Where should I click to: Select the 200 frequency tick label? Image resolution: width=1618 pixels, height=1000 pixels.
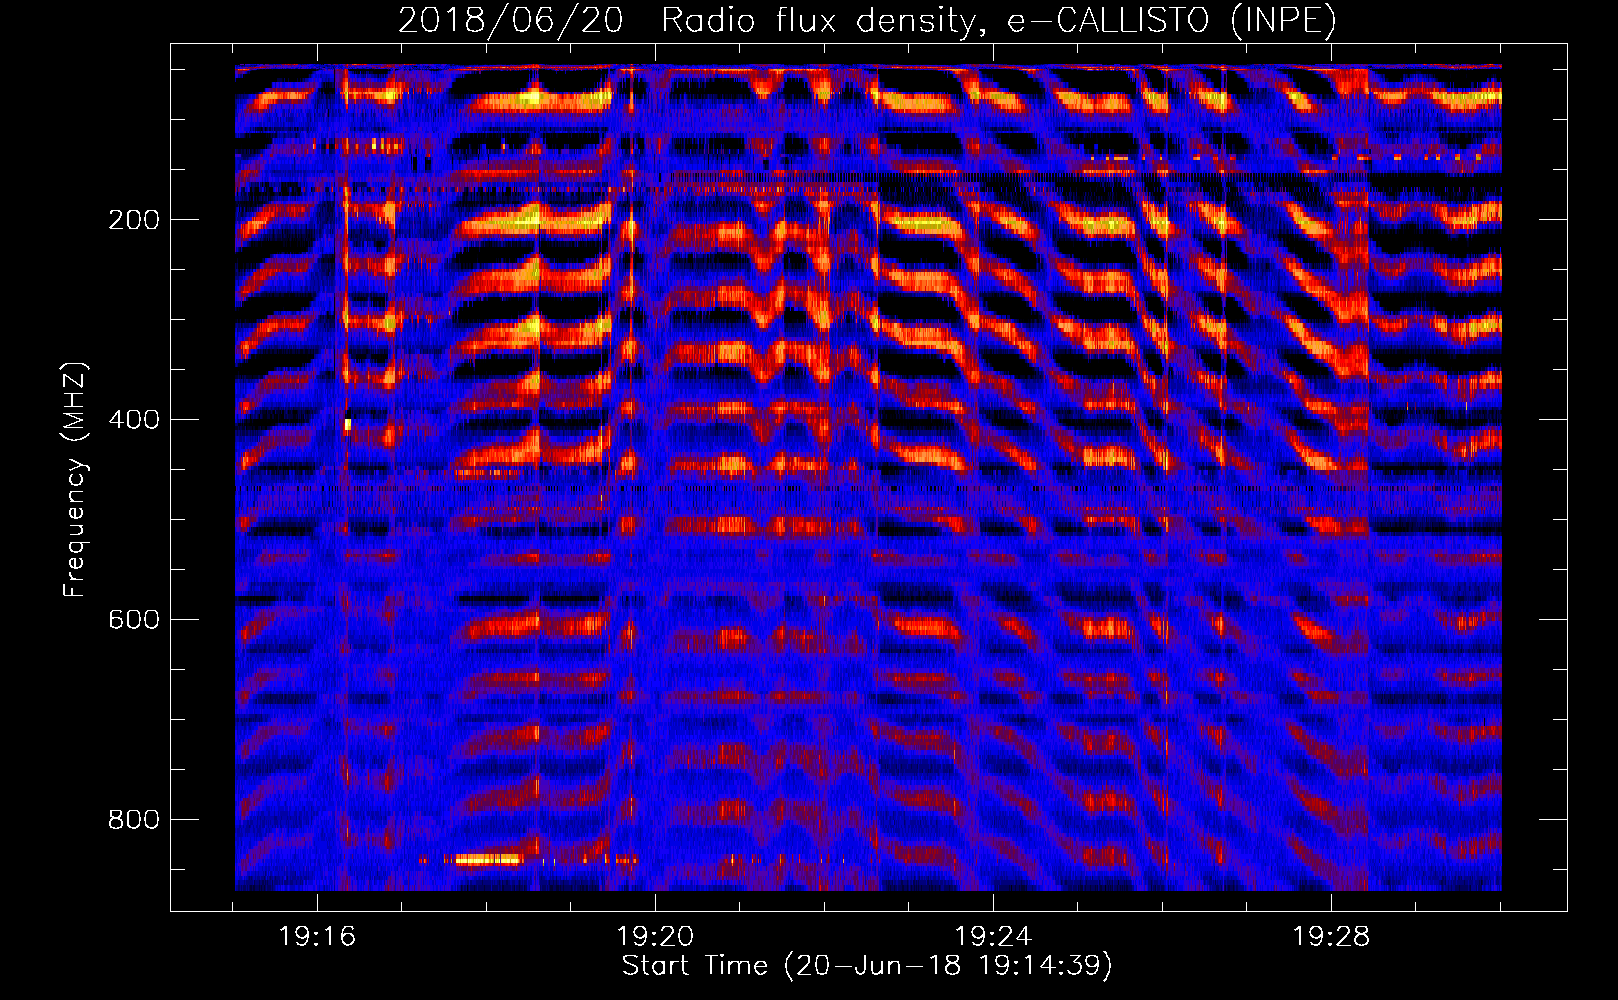click(133, 220)
